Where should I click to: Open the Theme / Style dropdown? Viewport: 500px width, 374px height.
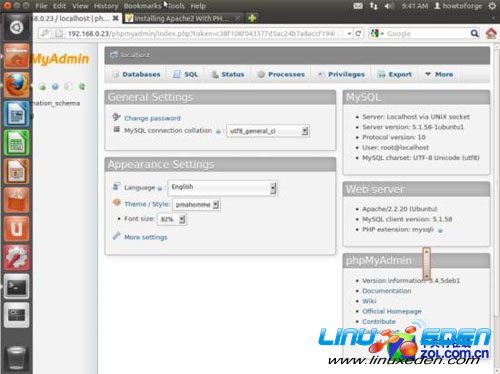click(196, 204)
